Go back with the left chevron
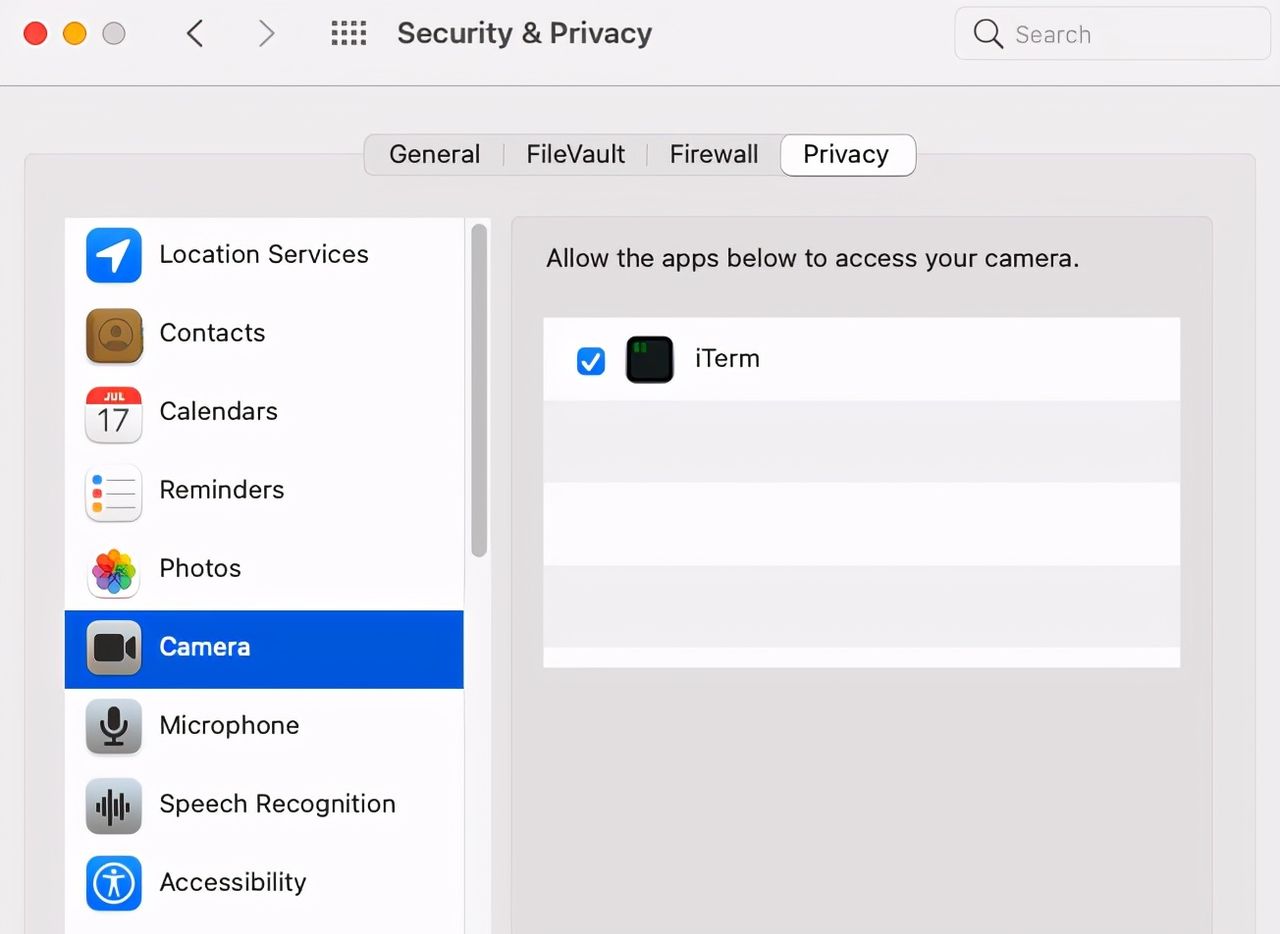Image resolution: width=1280 pixels, height=934 pixels. tap(195, 34)
